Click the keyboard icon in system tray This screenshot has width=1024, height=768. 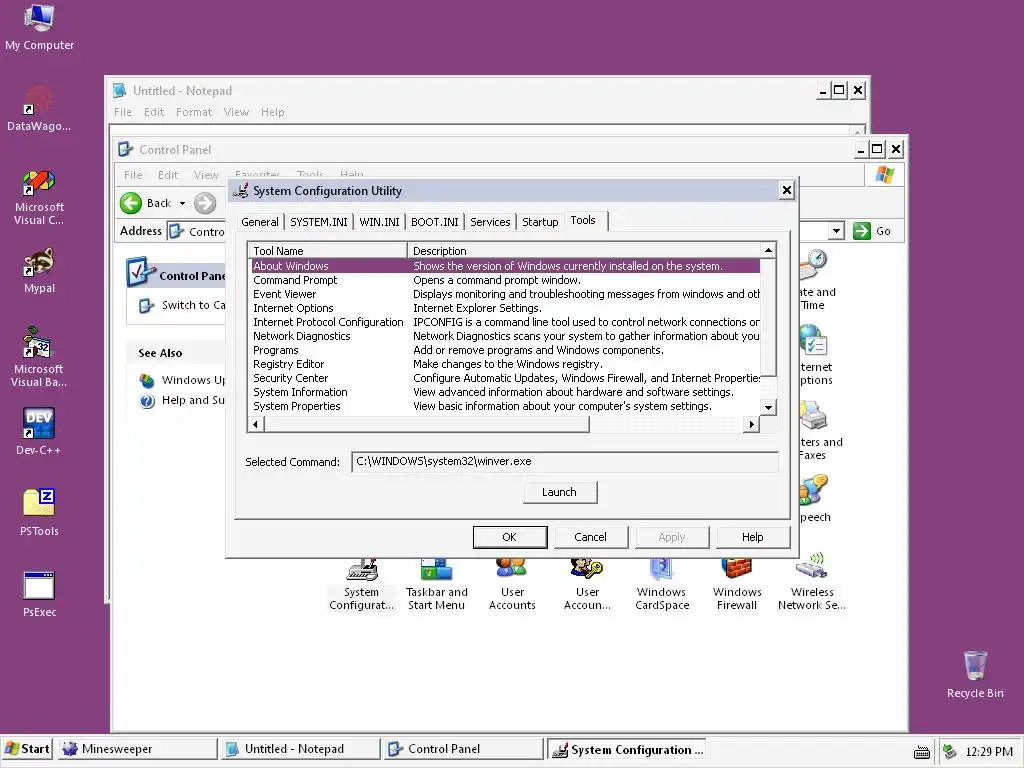[921, 752]
